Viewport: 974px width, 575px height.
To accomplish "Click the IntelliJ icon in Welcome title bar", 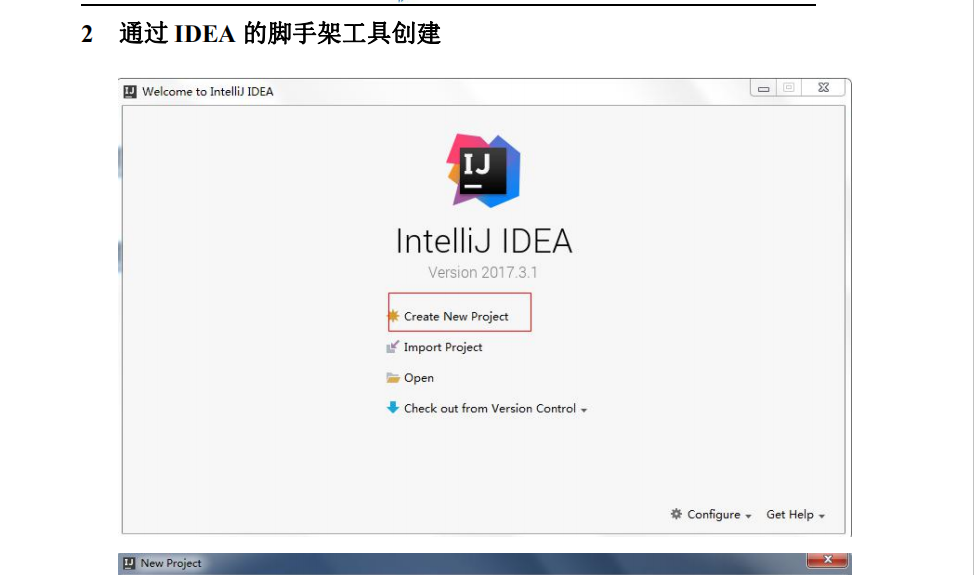I will (130, 92).
